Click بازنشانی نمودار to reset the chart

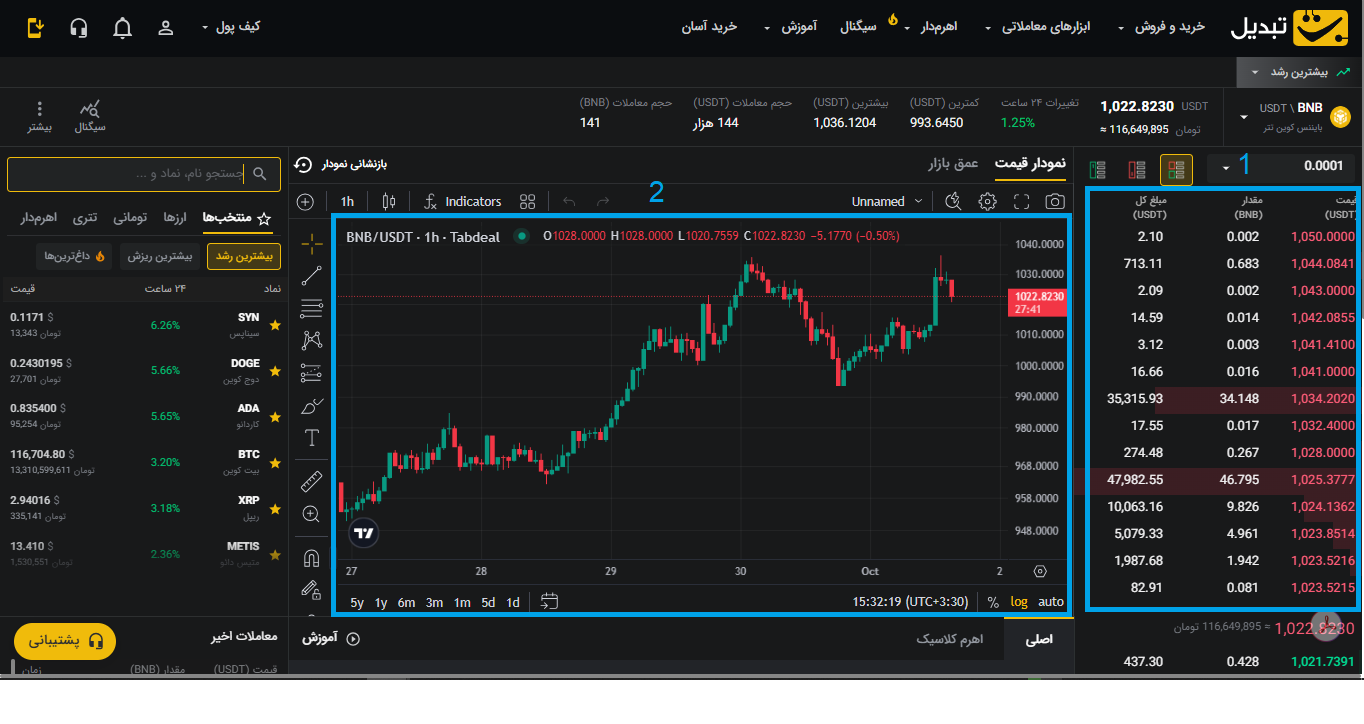(x=352, y=165)
